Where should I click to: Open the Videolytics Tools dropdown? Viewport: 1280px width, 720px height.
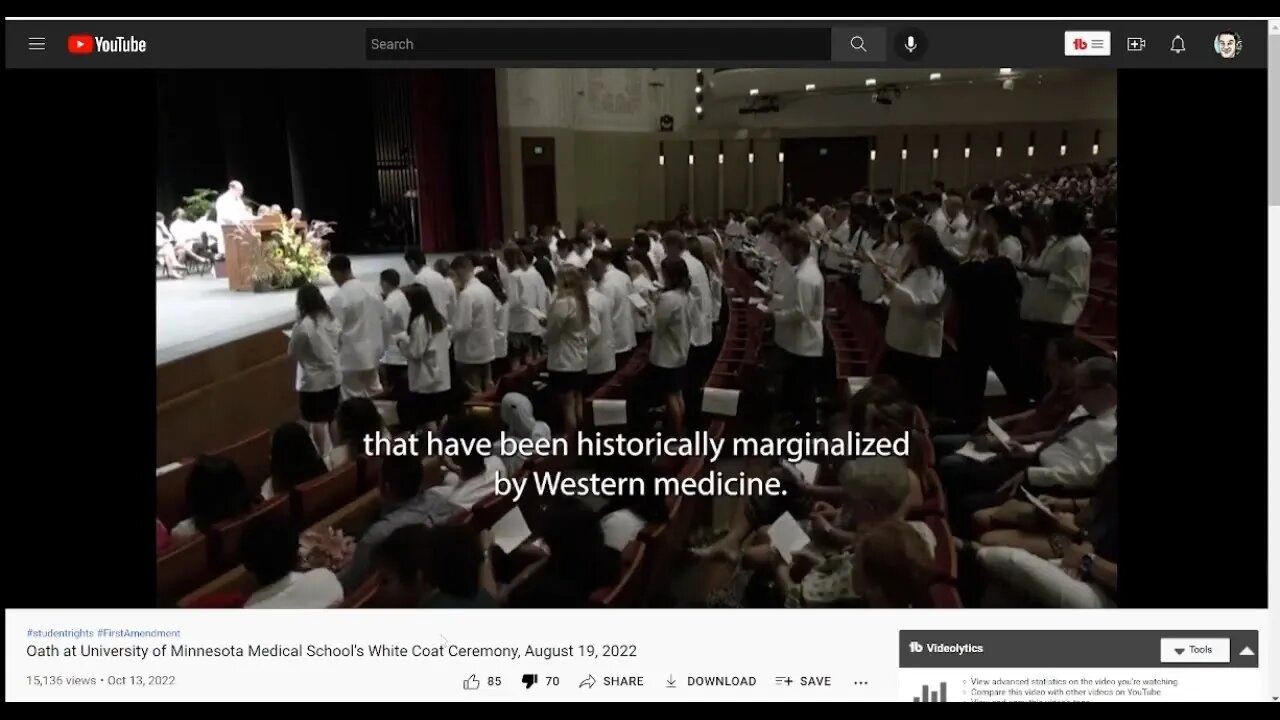(1195, 650)
